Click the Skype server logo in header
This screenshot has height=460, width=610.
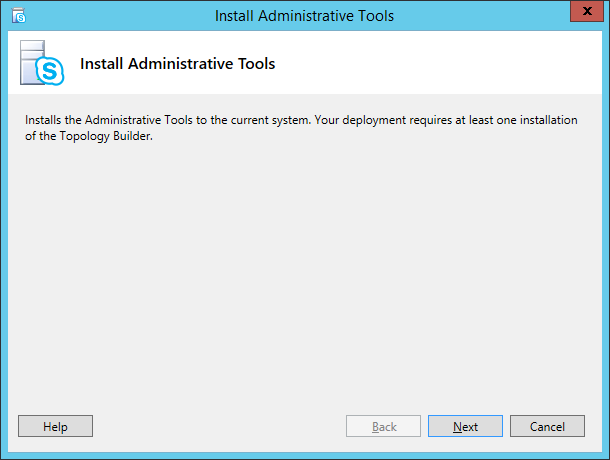[42, 63]
